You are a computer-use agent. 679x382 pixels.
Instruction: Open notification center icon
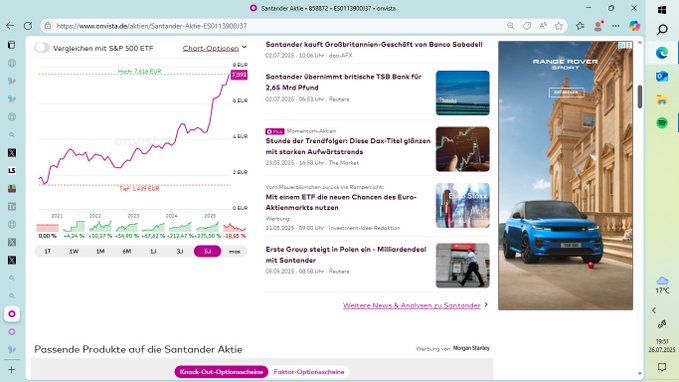point(662,367)
